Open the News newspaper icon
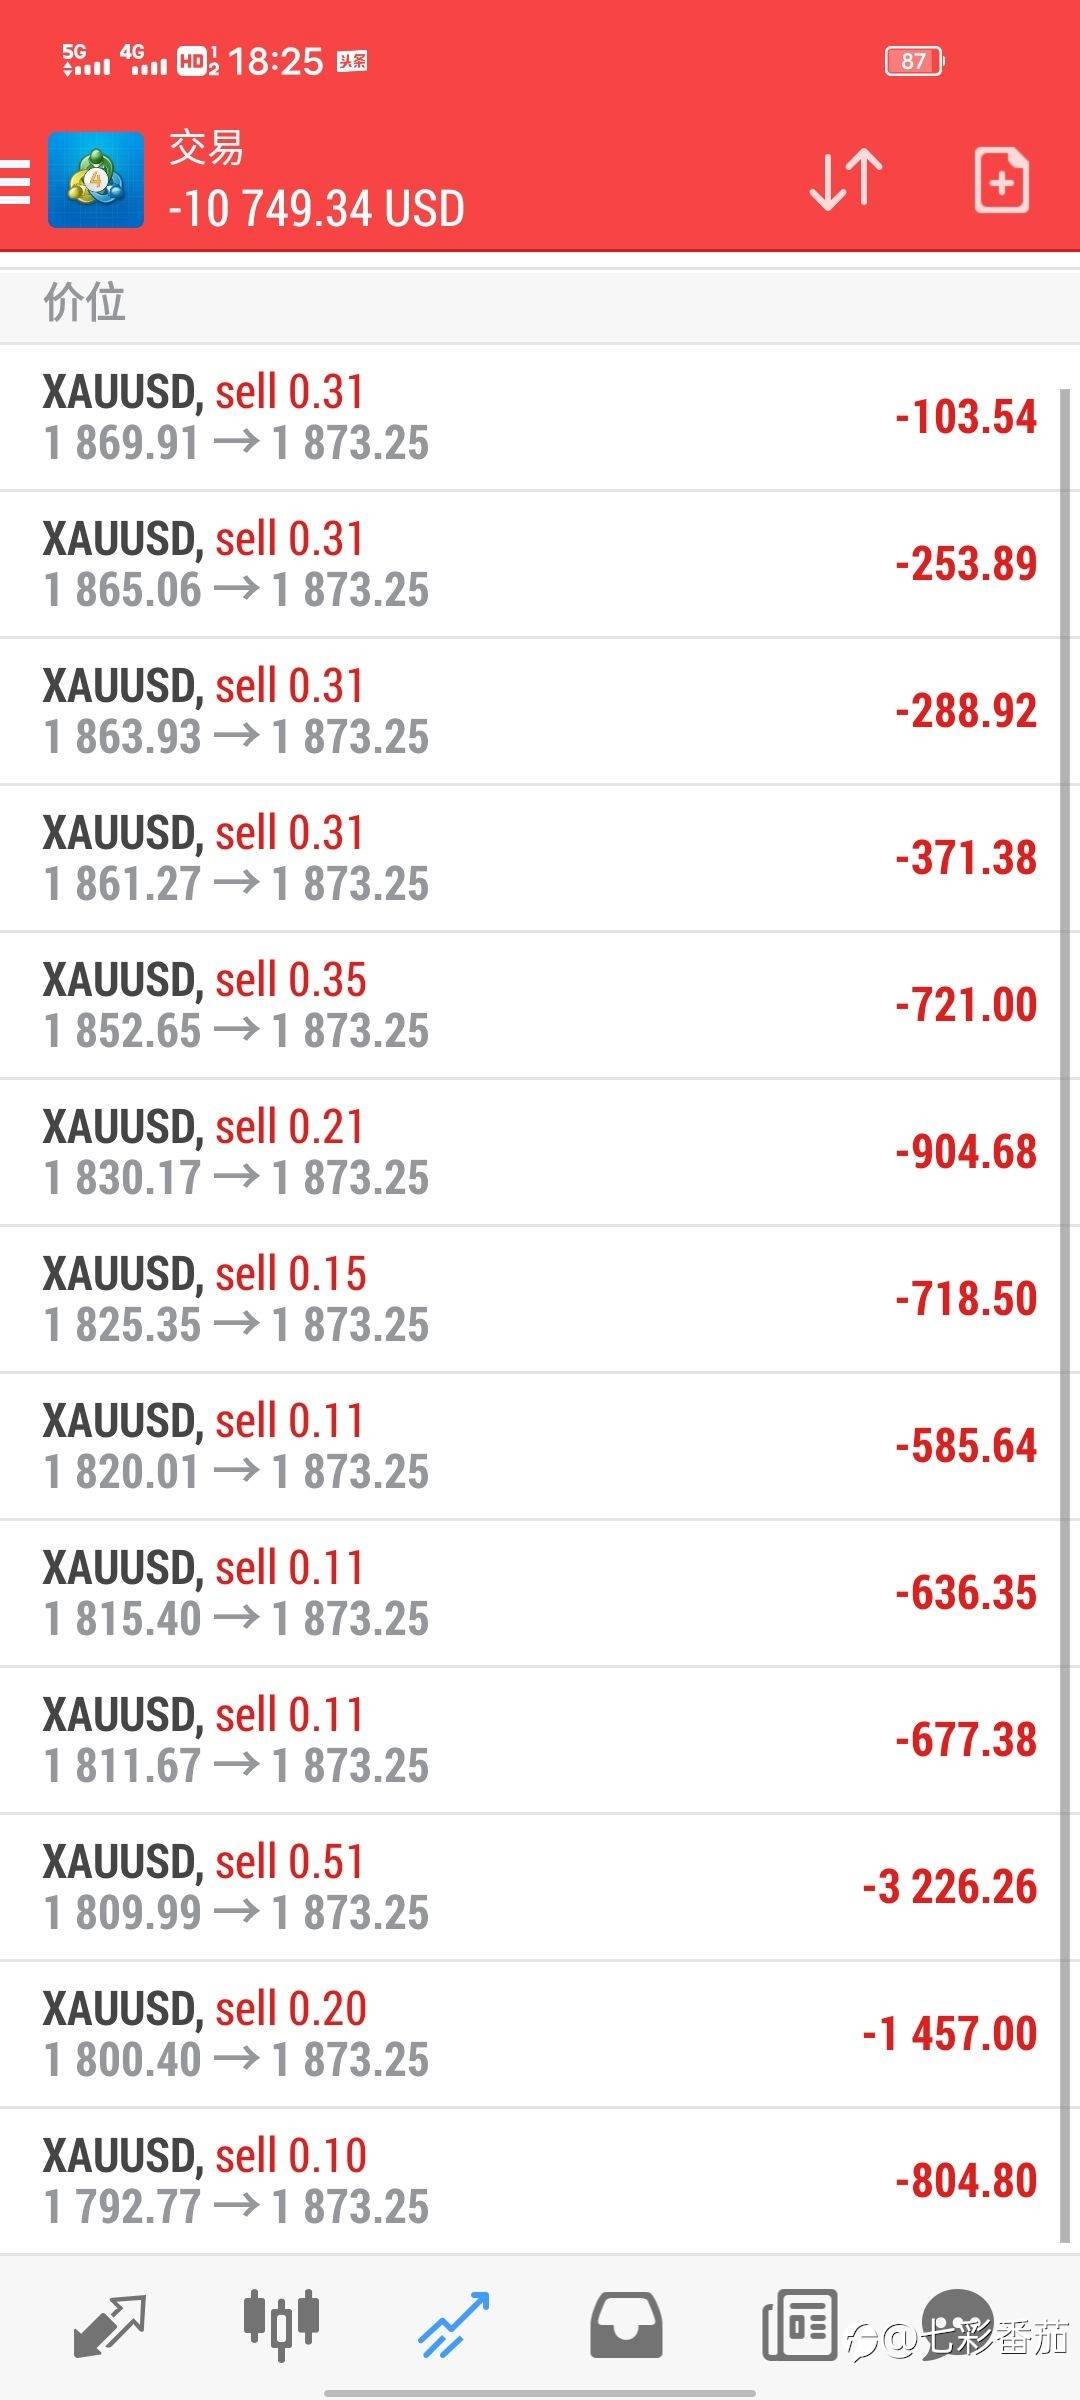1080x2400 pixels. tap(799, 2324)
